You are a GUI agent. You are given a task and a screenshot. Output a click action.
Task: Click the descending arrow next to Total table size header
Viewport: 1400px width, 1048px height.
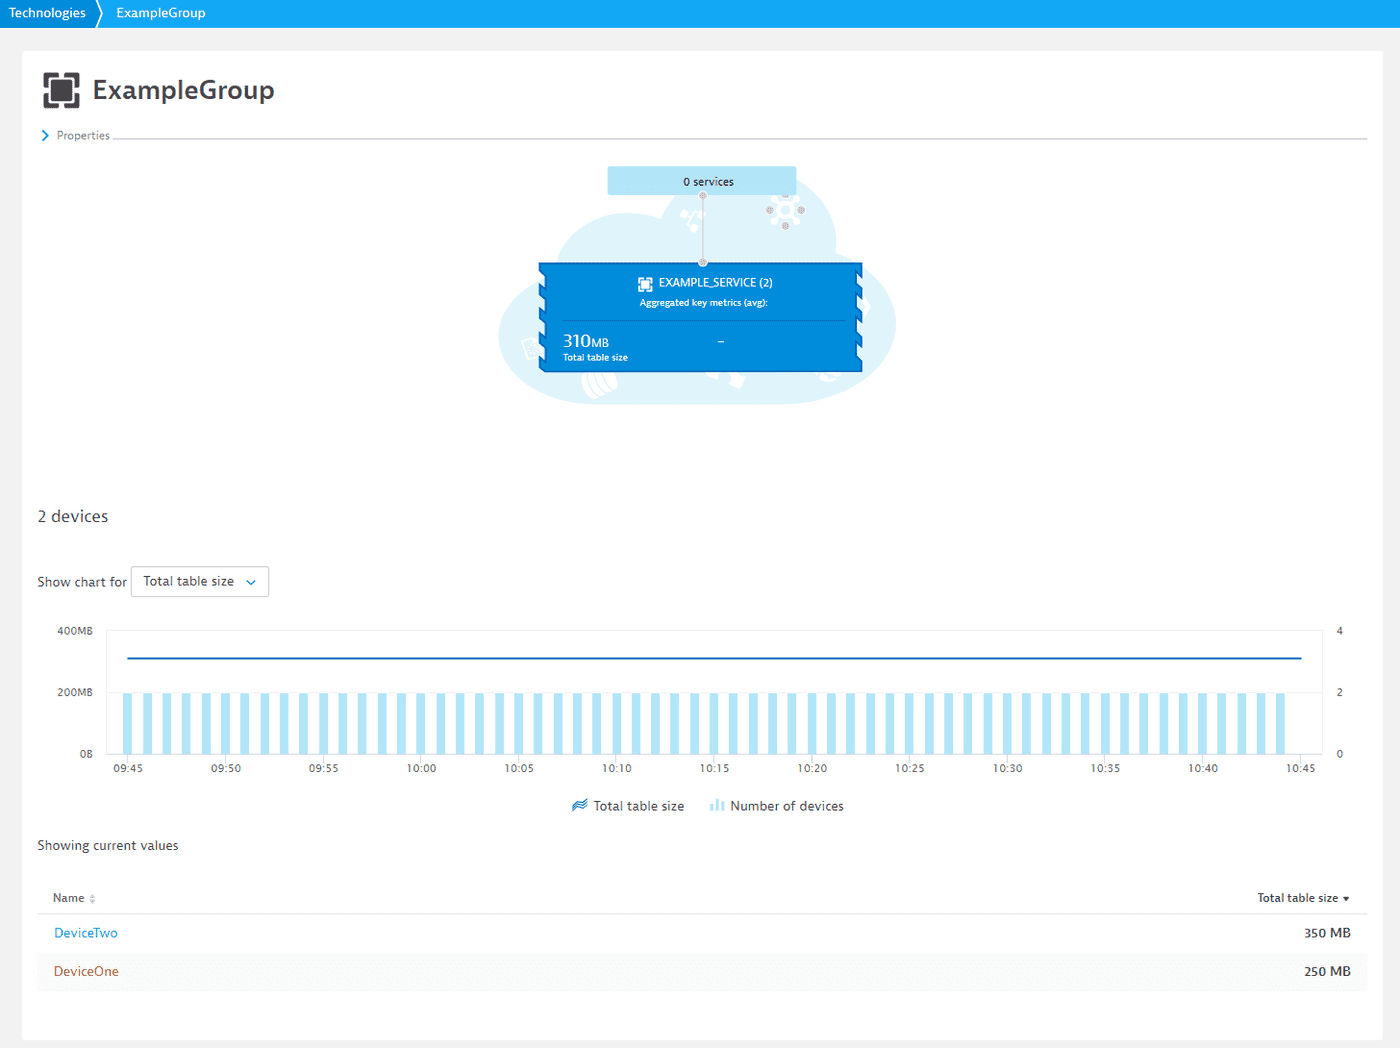[x=1346, y=899]
